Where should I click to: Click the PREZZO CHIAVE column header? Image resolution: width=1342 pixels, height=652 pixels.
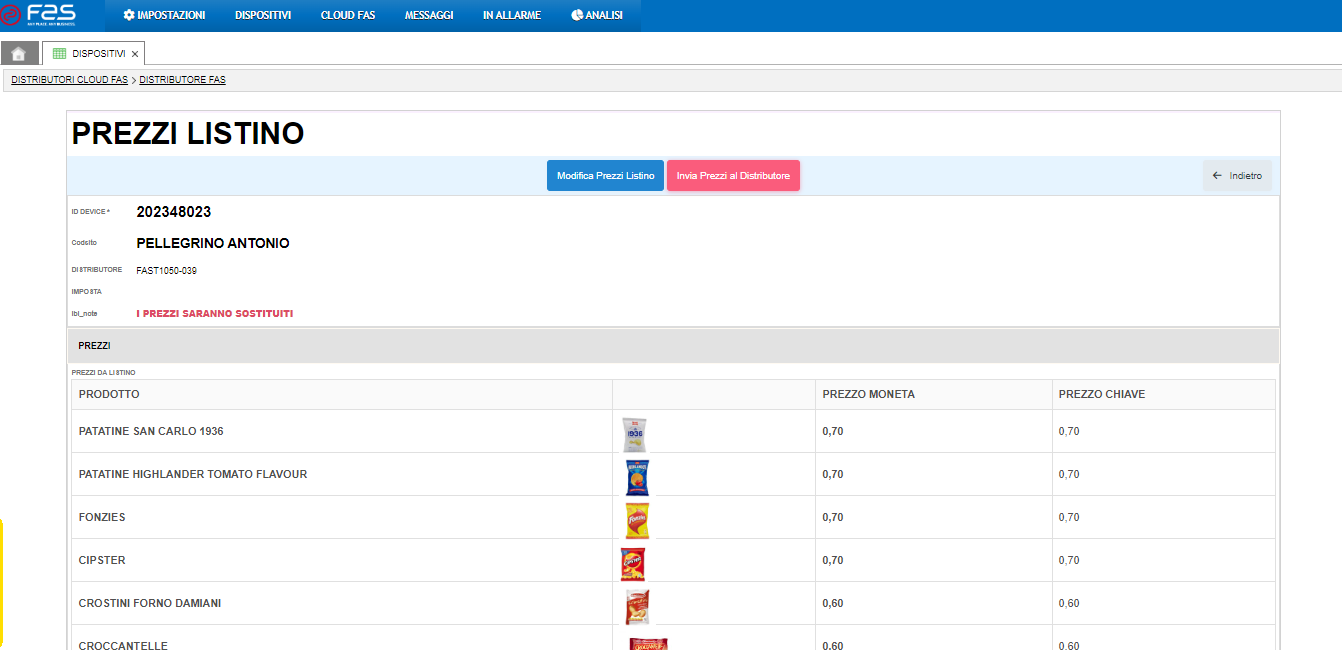1102,394
